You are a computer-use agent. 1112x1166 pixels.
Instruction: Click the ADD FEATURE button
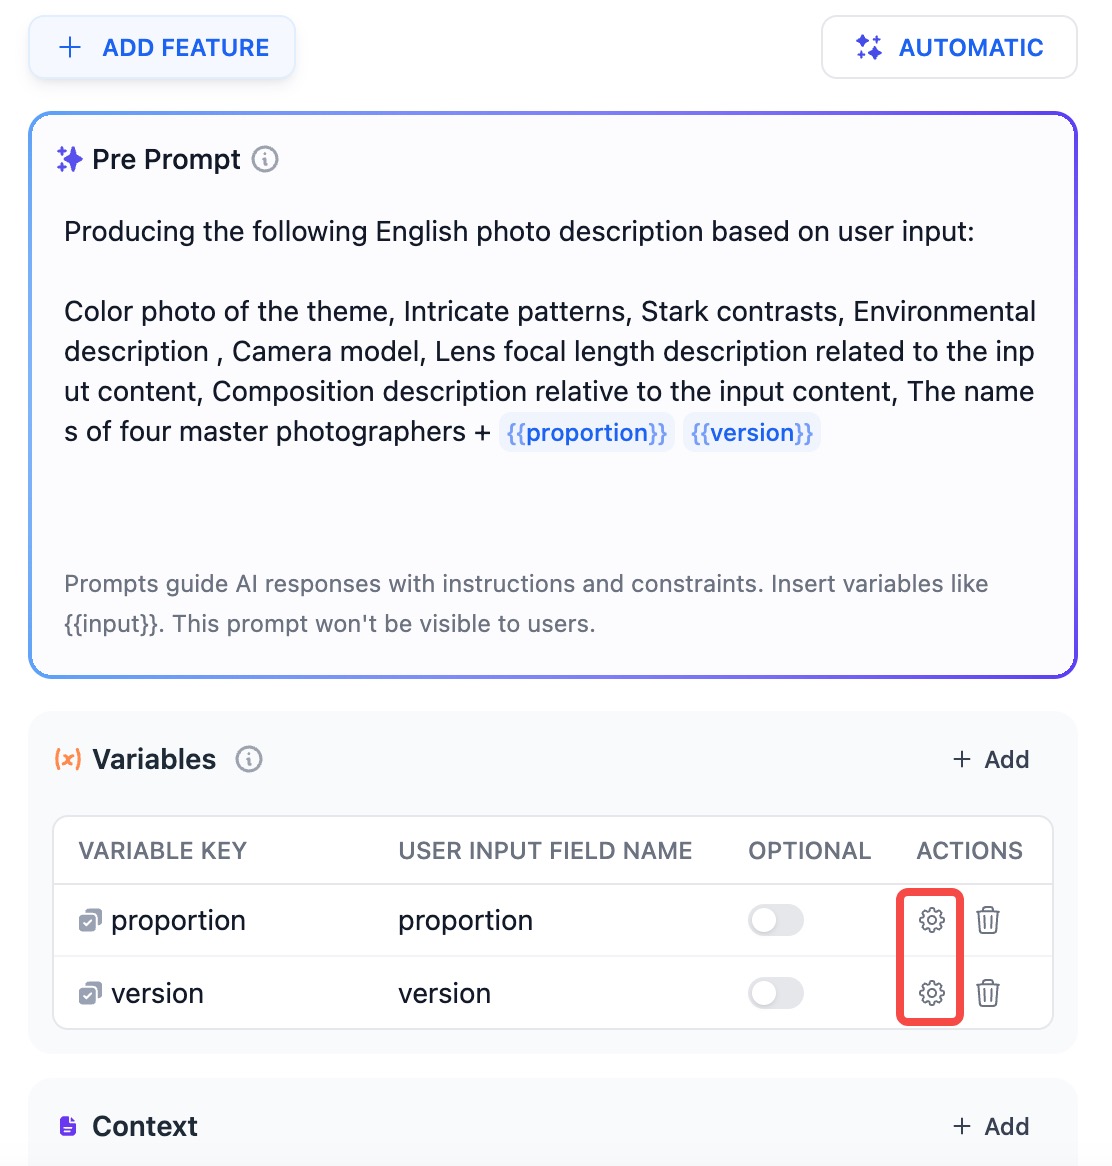pyautogui.click(x=162, y=47)
